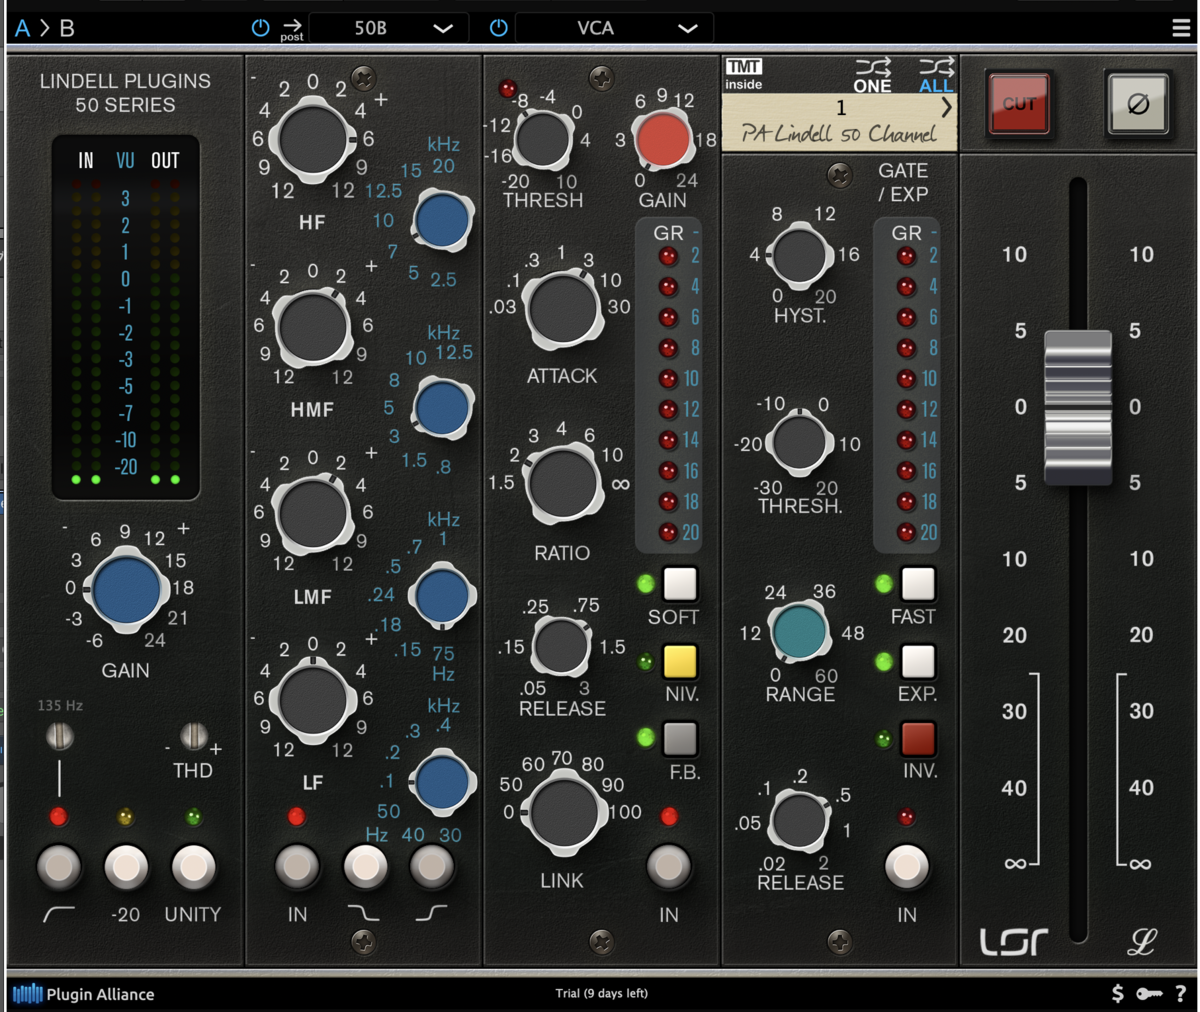The width and height of the screenshot is (1200, 1012).
Task: Click the blue HMF frequency knob
Action: [x=442, y=407]
